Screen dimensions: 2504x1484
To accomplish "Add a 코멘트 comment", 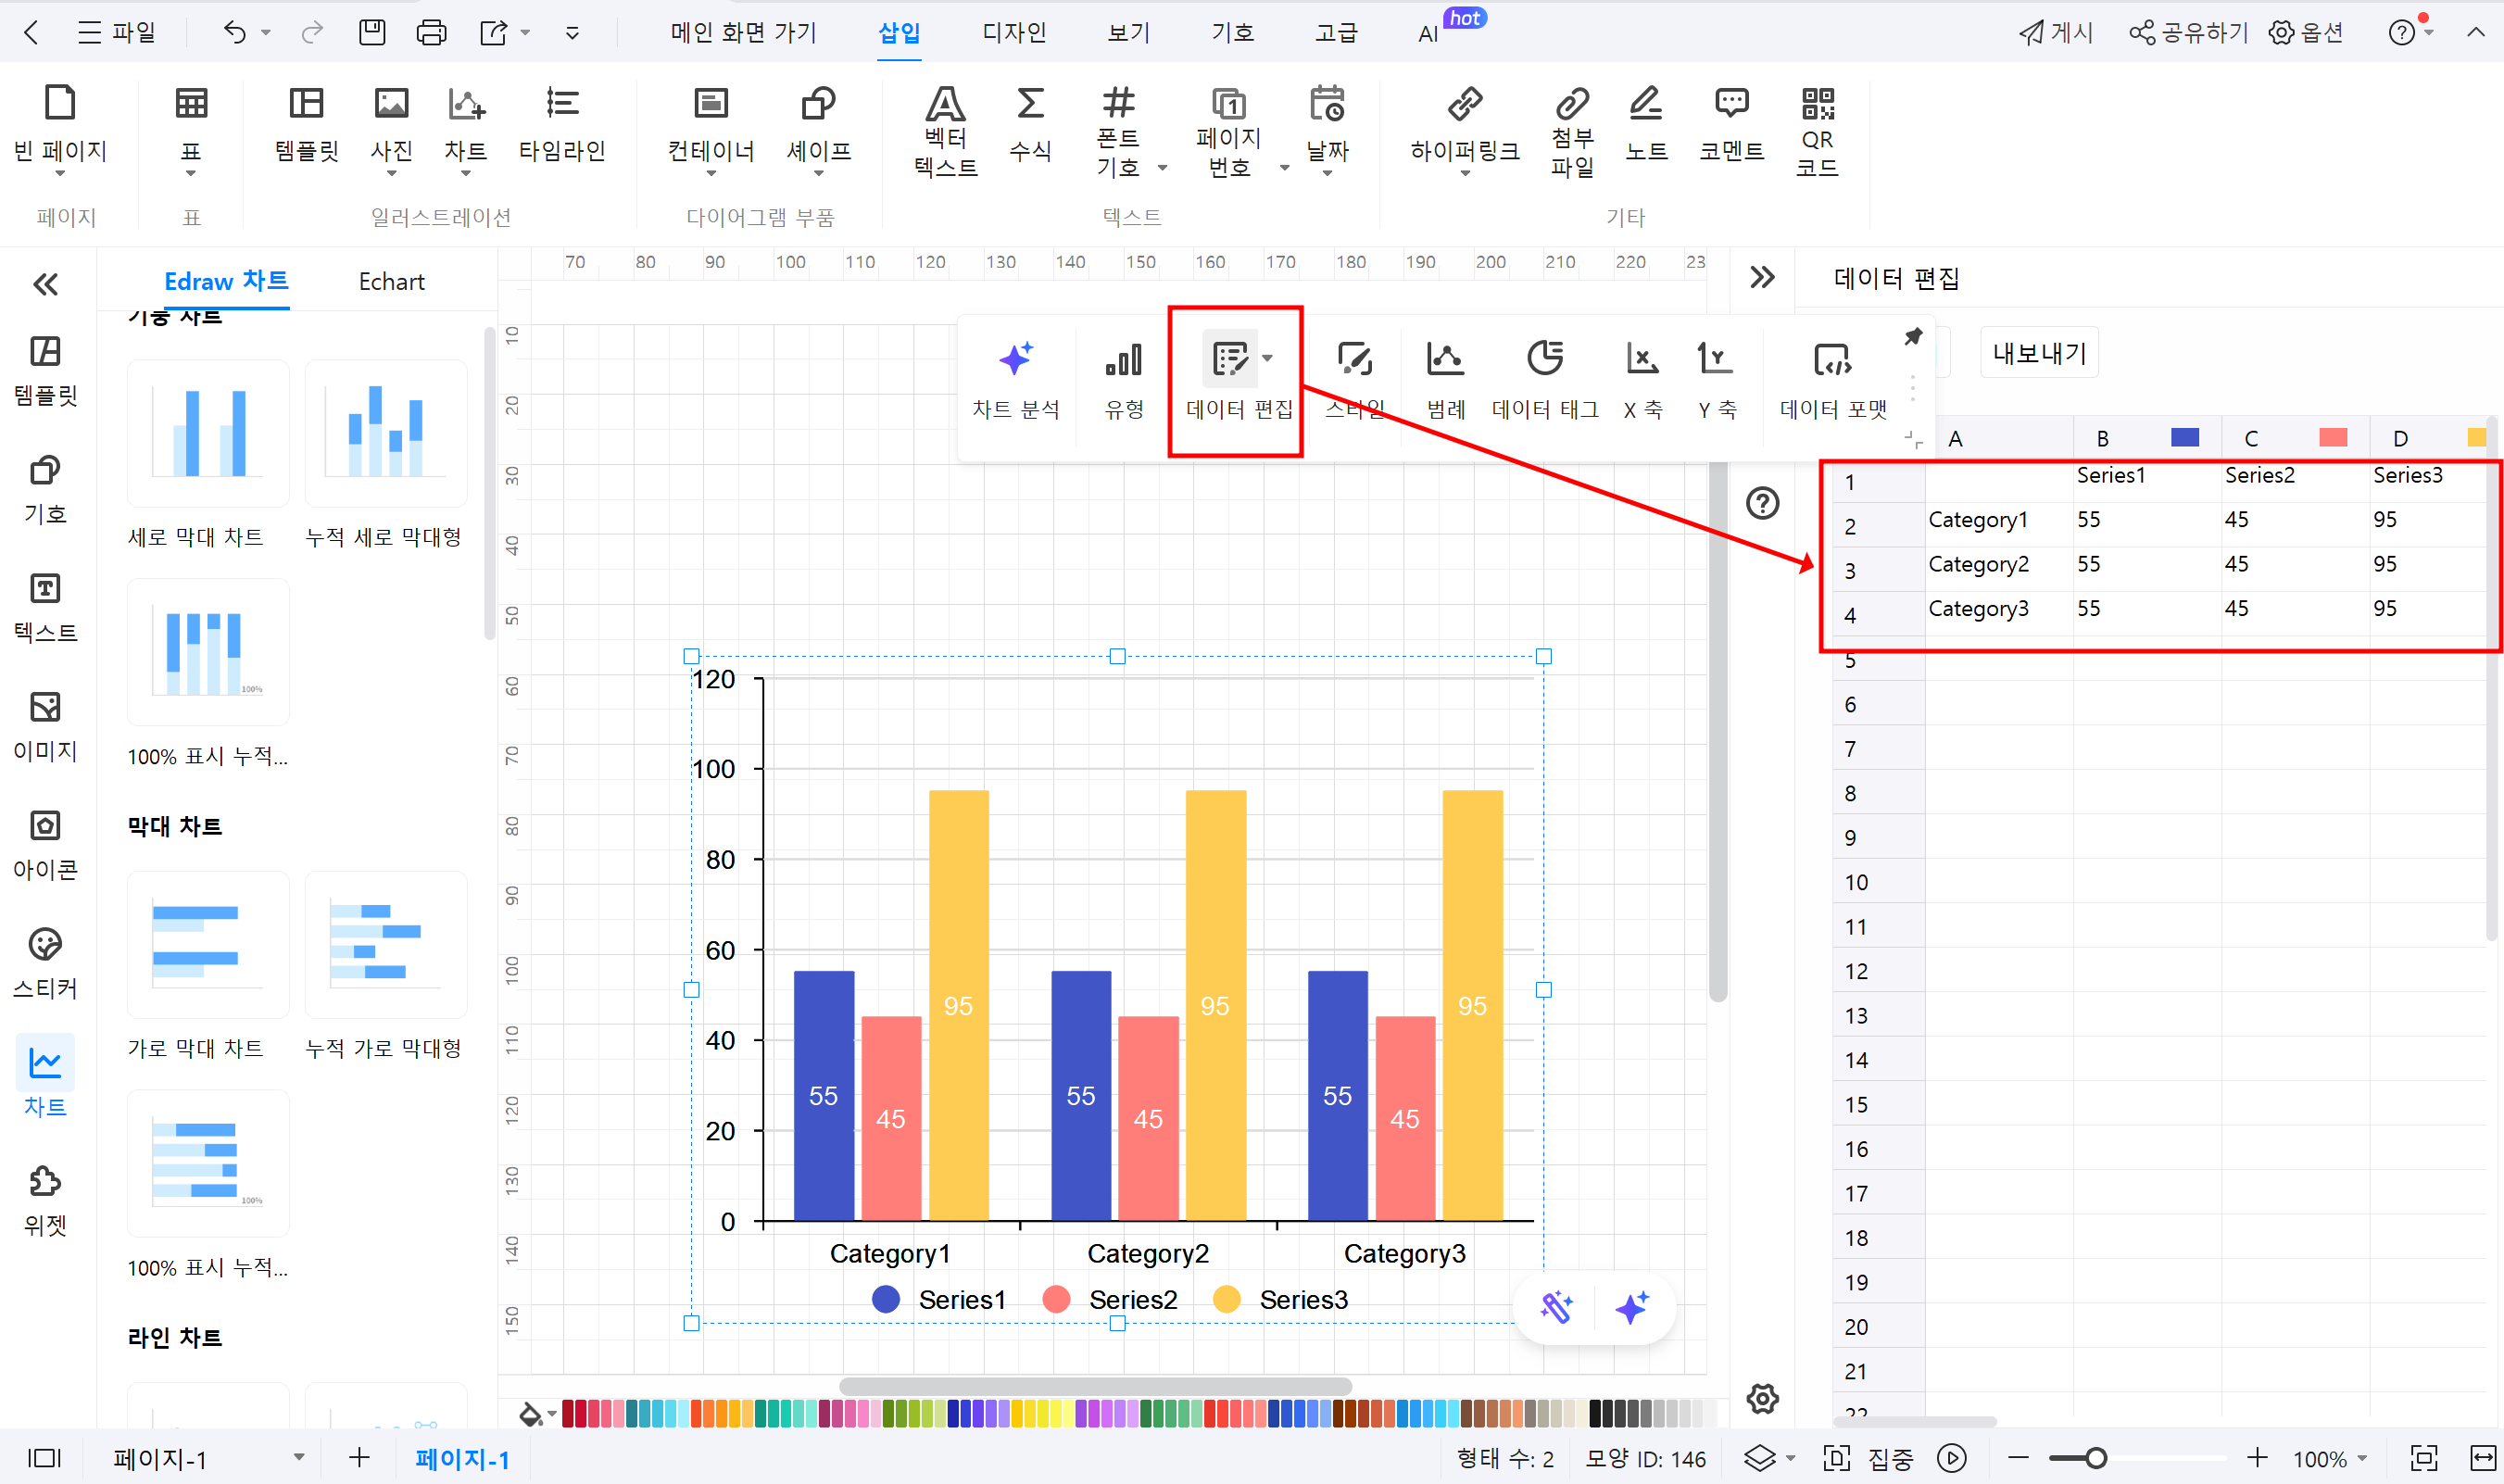I will [x=1732, y=124].
